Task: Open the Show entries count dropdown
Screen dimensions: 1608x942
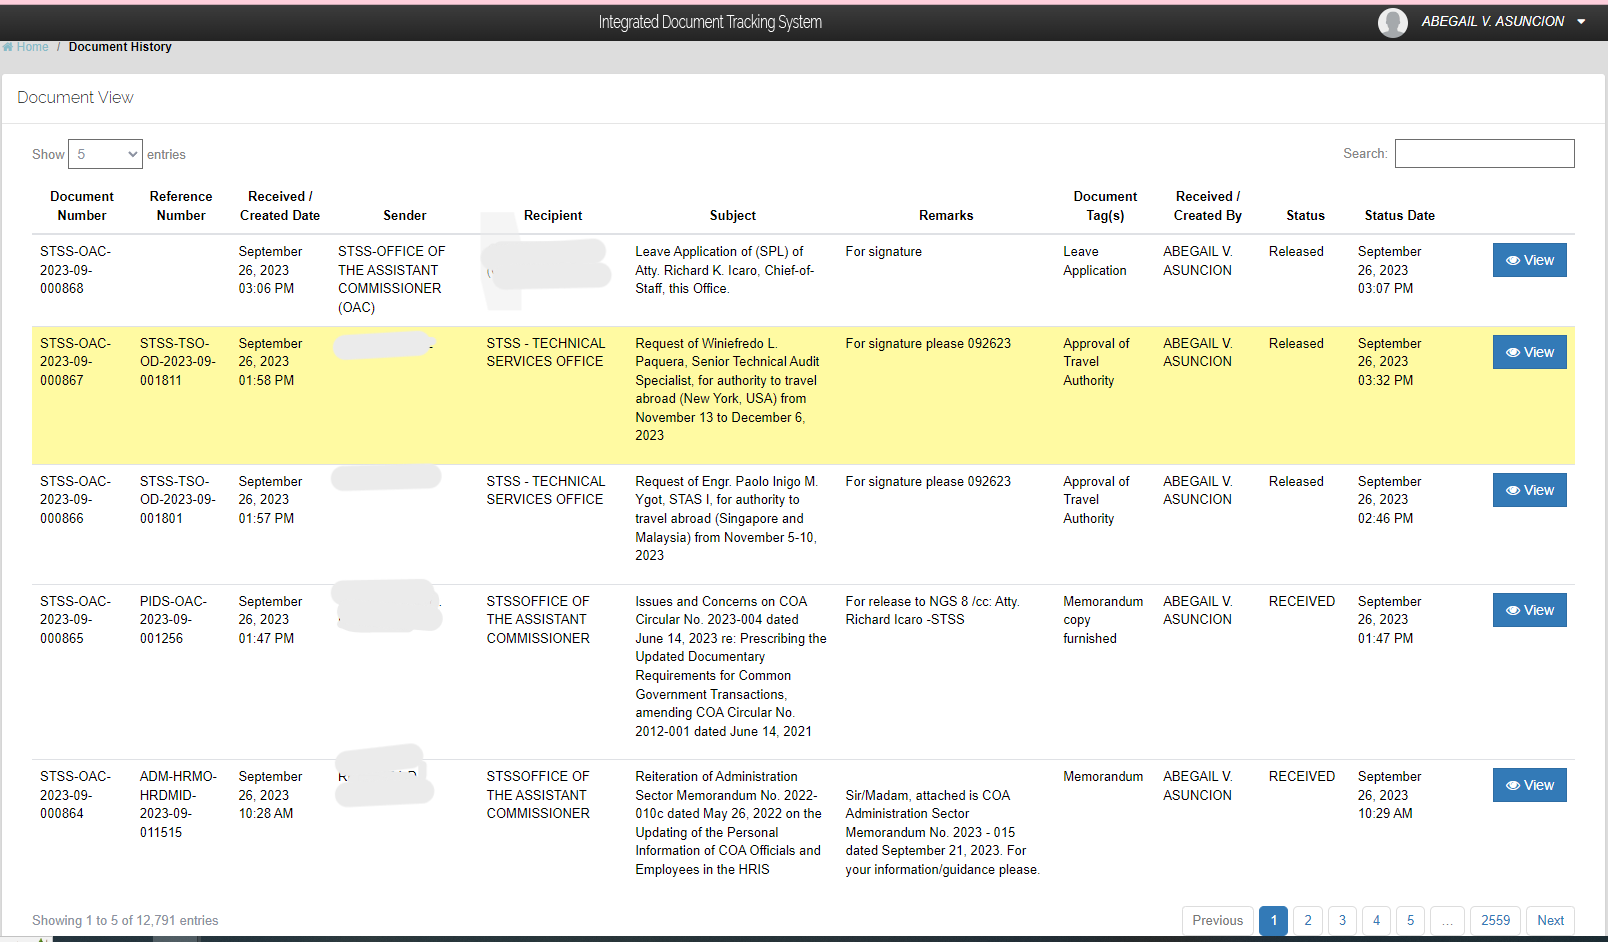Action: [105, 154]
